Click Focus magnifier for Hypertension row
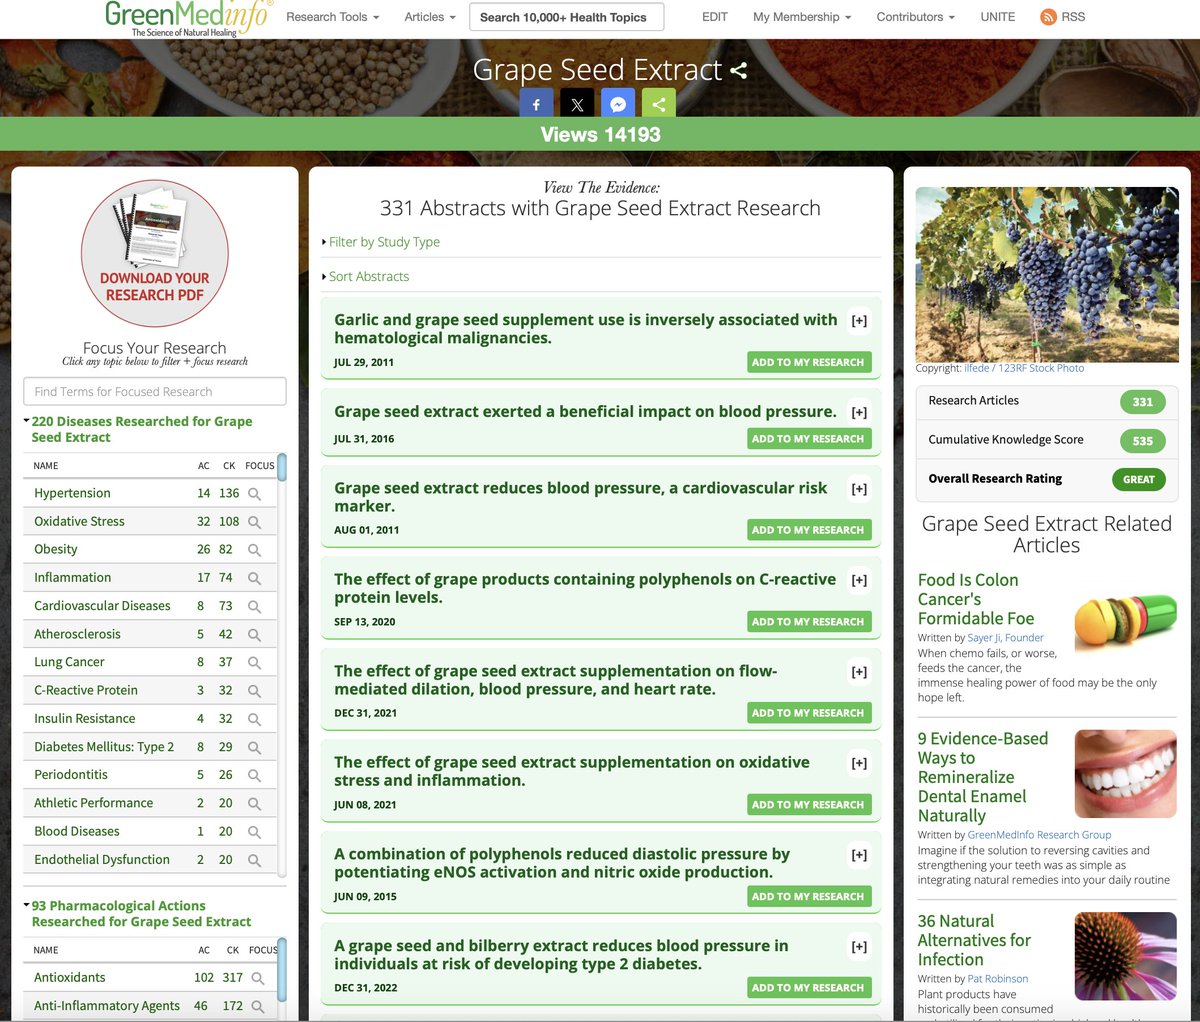Image resolution: width=1200 pixels, height=1022 pixels. tap(254, 494)
